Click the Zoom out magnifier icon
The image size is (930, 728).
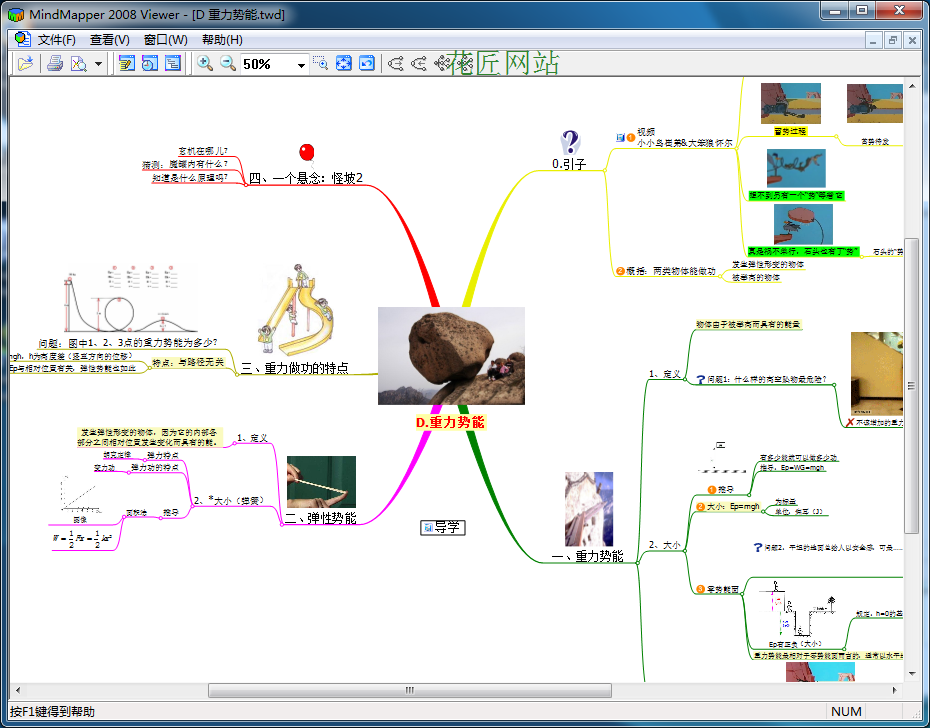227,64
